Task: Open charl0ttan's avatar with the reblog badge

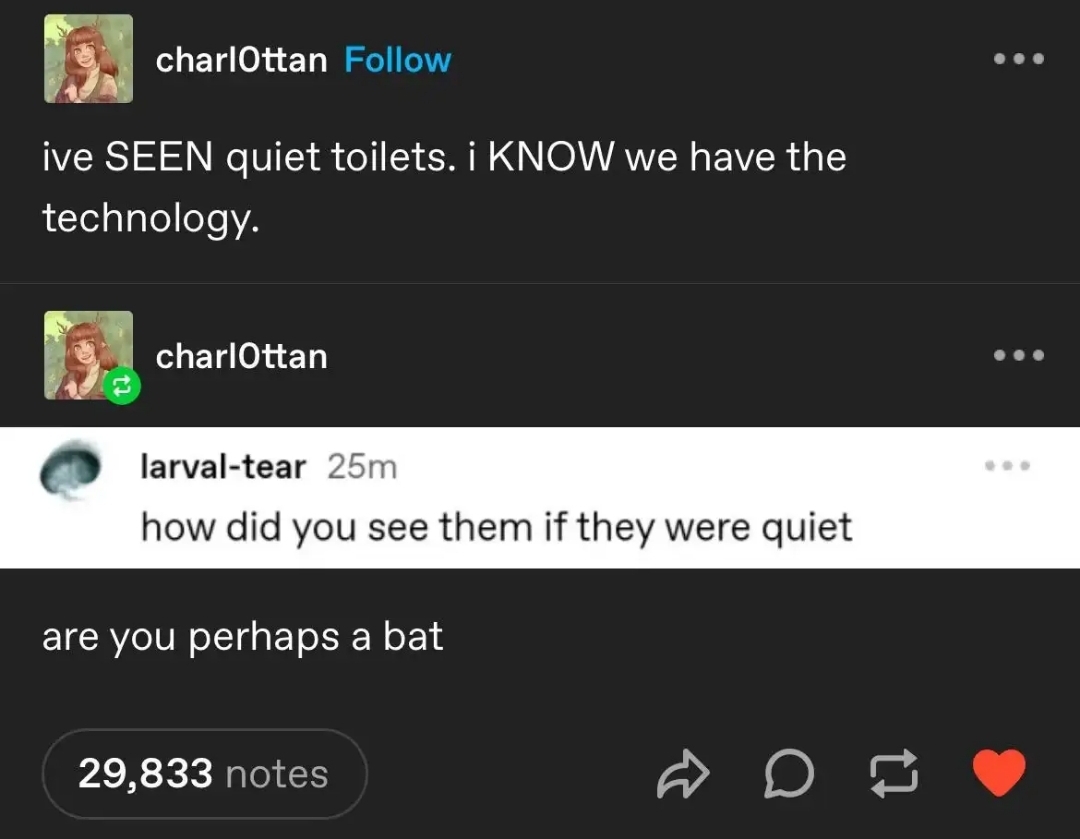Action: pos(88,355)
